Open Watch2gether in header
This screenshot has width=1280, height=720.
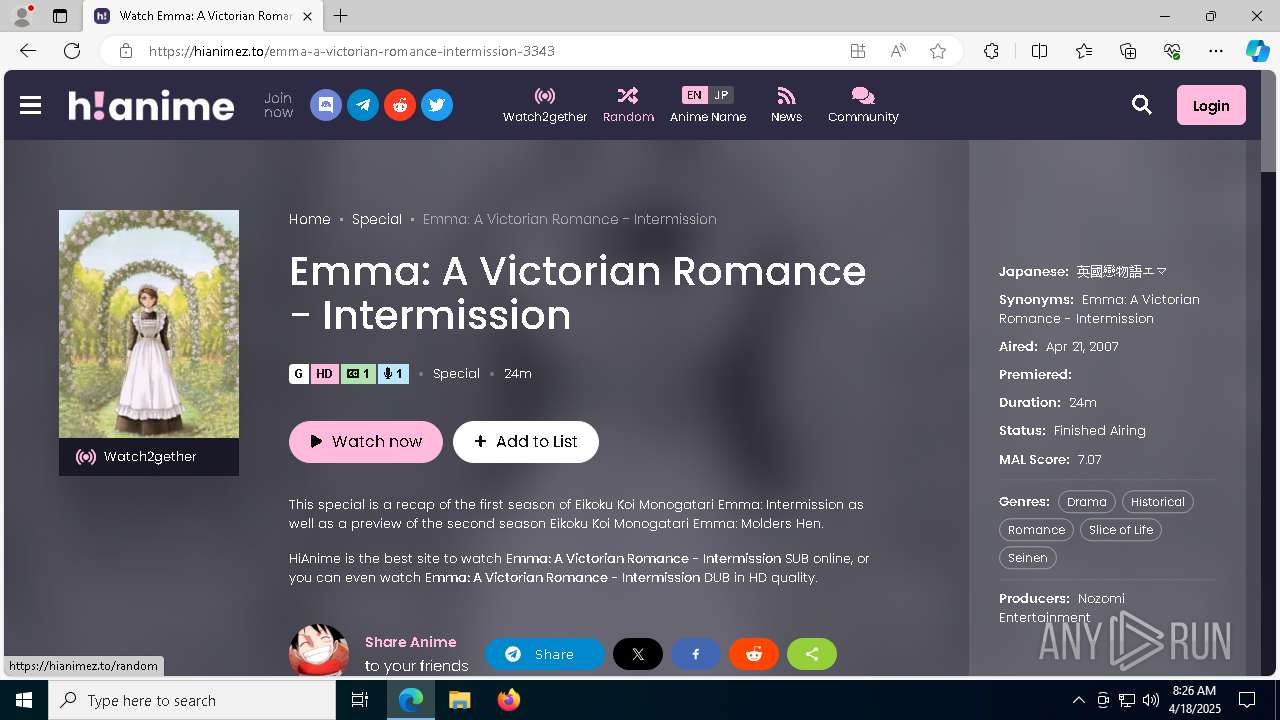coord(545,105)
